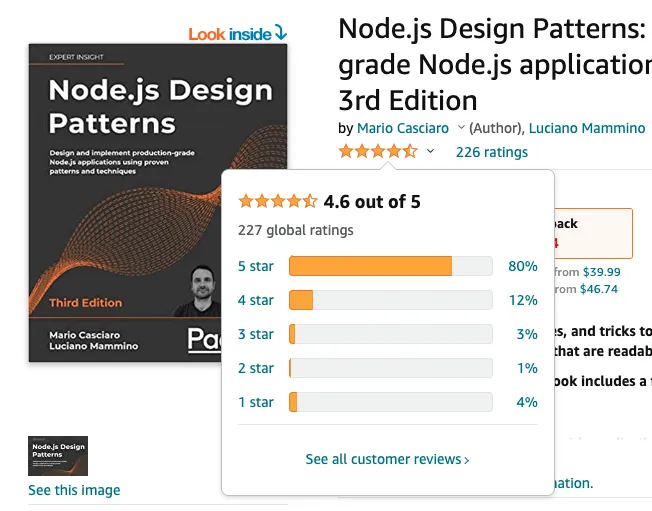The image size is (652, 511).
Task: Click the 5 star histogram bar
Action: click(x=391, y=266)
